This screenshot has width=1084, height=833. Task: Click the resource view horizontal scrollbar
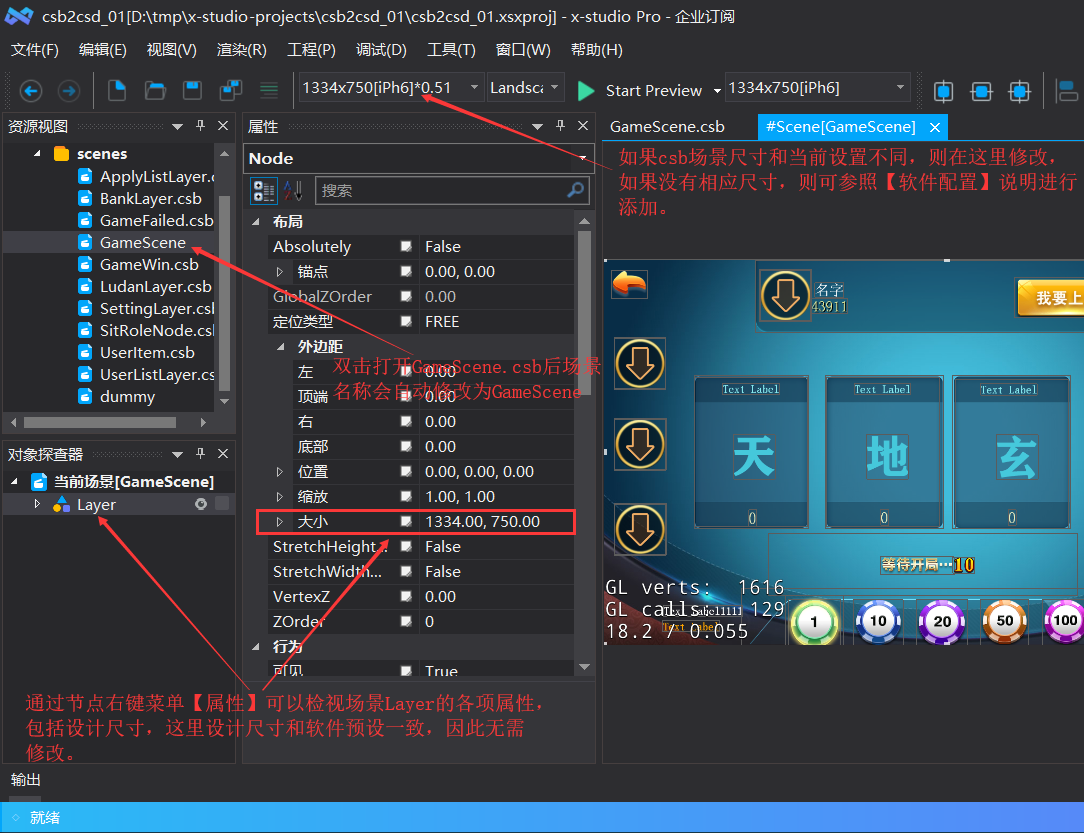(100, 422)
